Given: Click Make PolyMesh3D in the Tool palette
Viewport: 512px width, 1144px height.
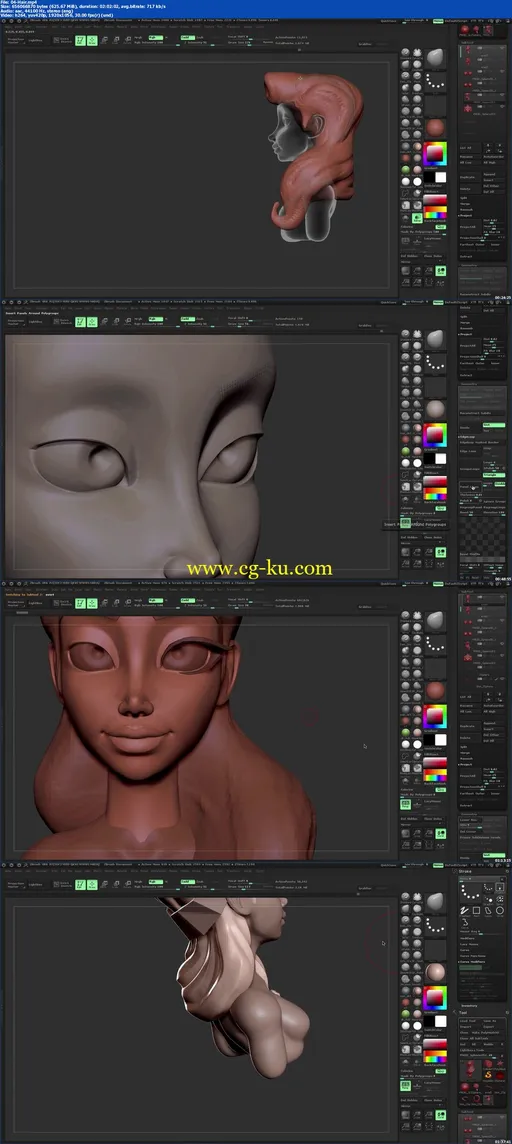Looking at the screenshot, I should pos(487,1032).
